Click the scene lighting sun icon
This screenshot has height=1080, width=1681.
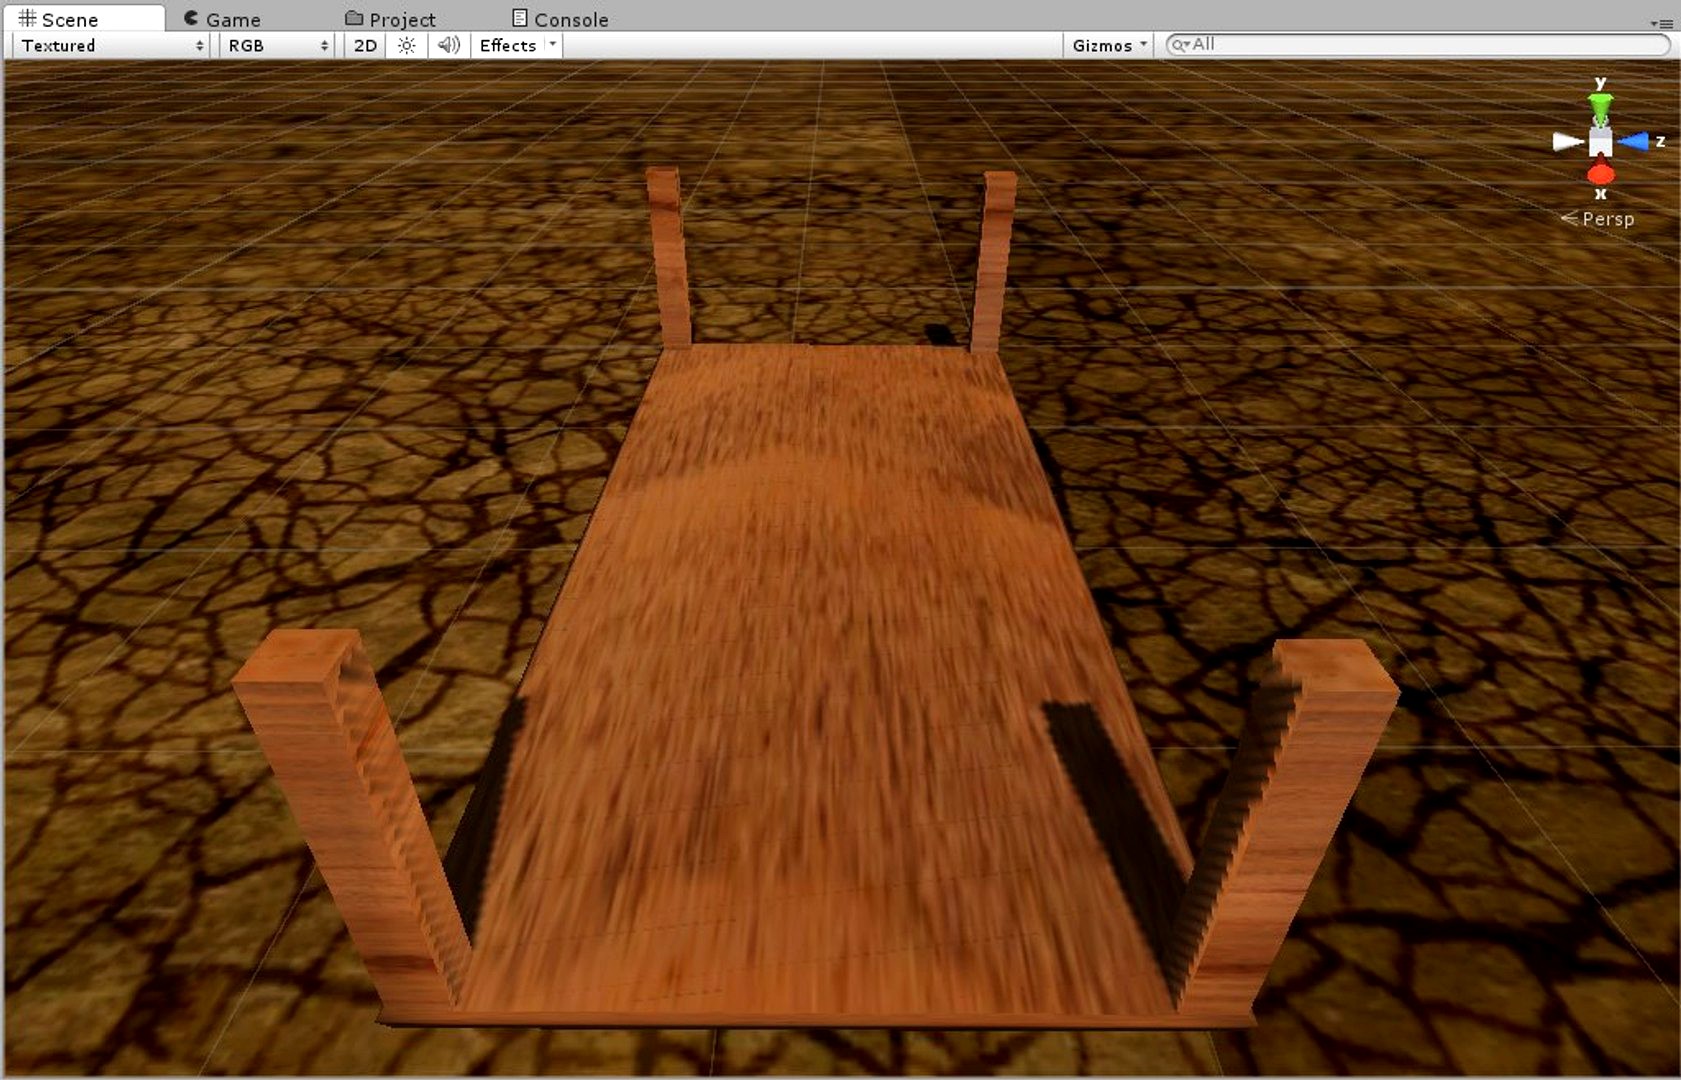406,45
